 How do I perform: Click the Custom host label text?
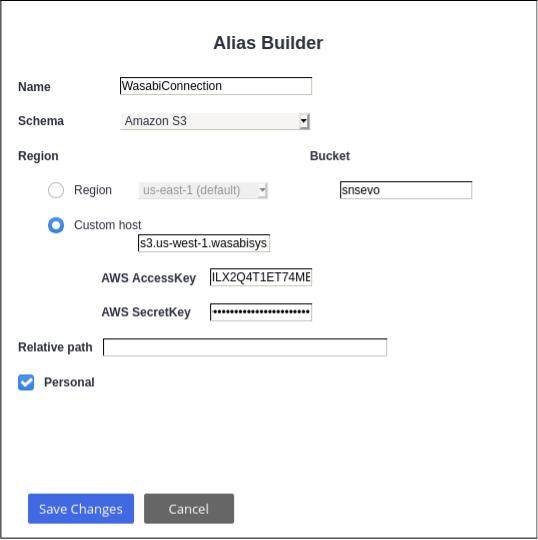coord(107,225)
